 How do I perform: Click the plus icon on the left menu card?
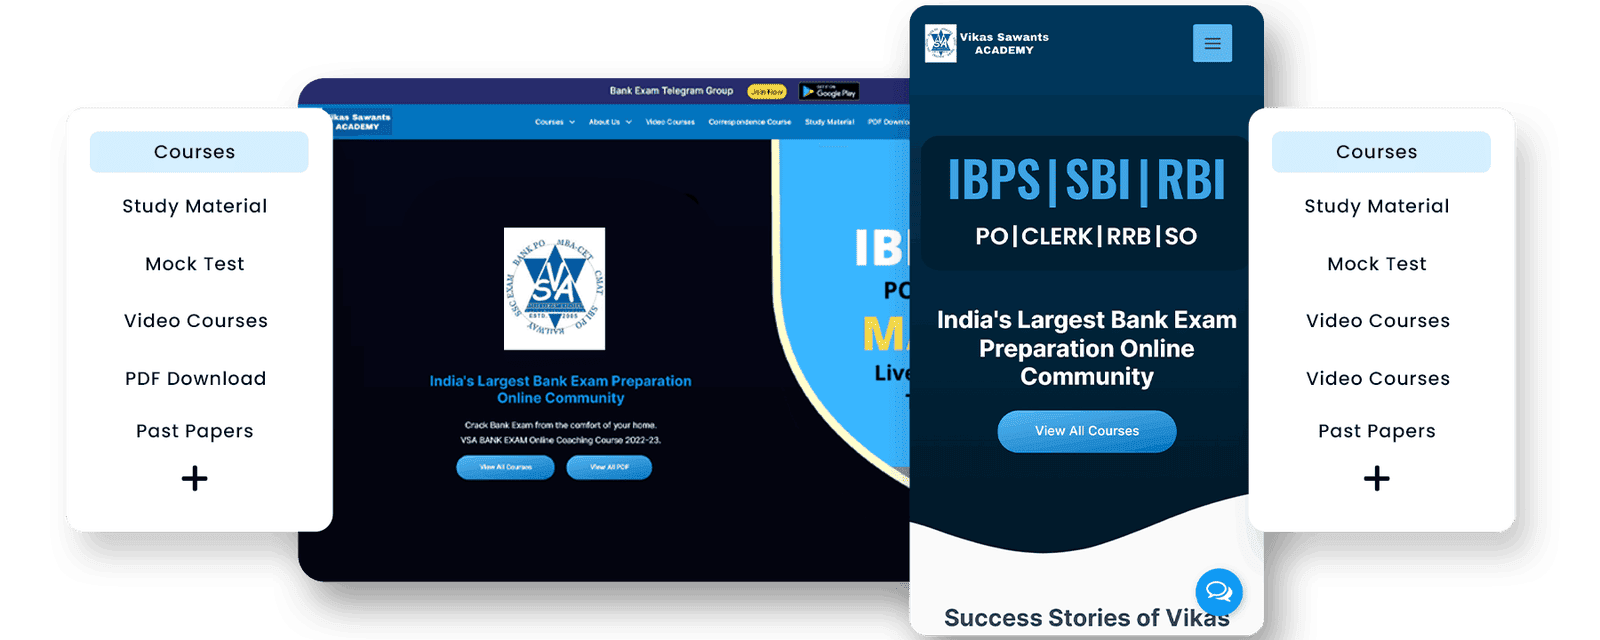coord(195,478)
